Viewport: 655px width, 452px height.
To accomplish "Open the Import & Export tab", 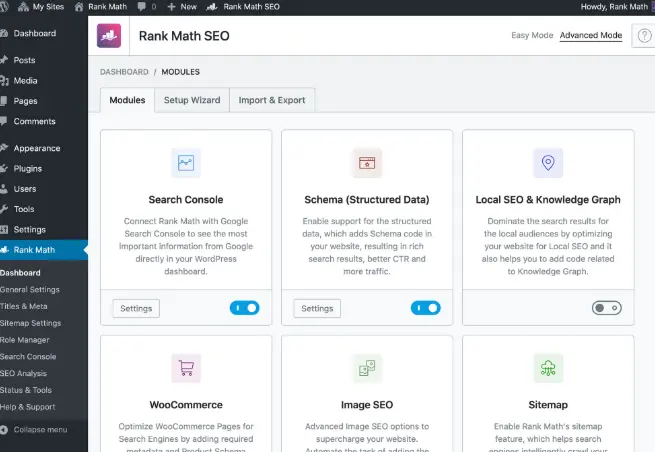I will pyautogui.click(x=272, y=100).
